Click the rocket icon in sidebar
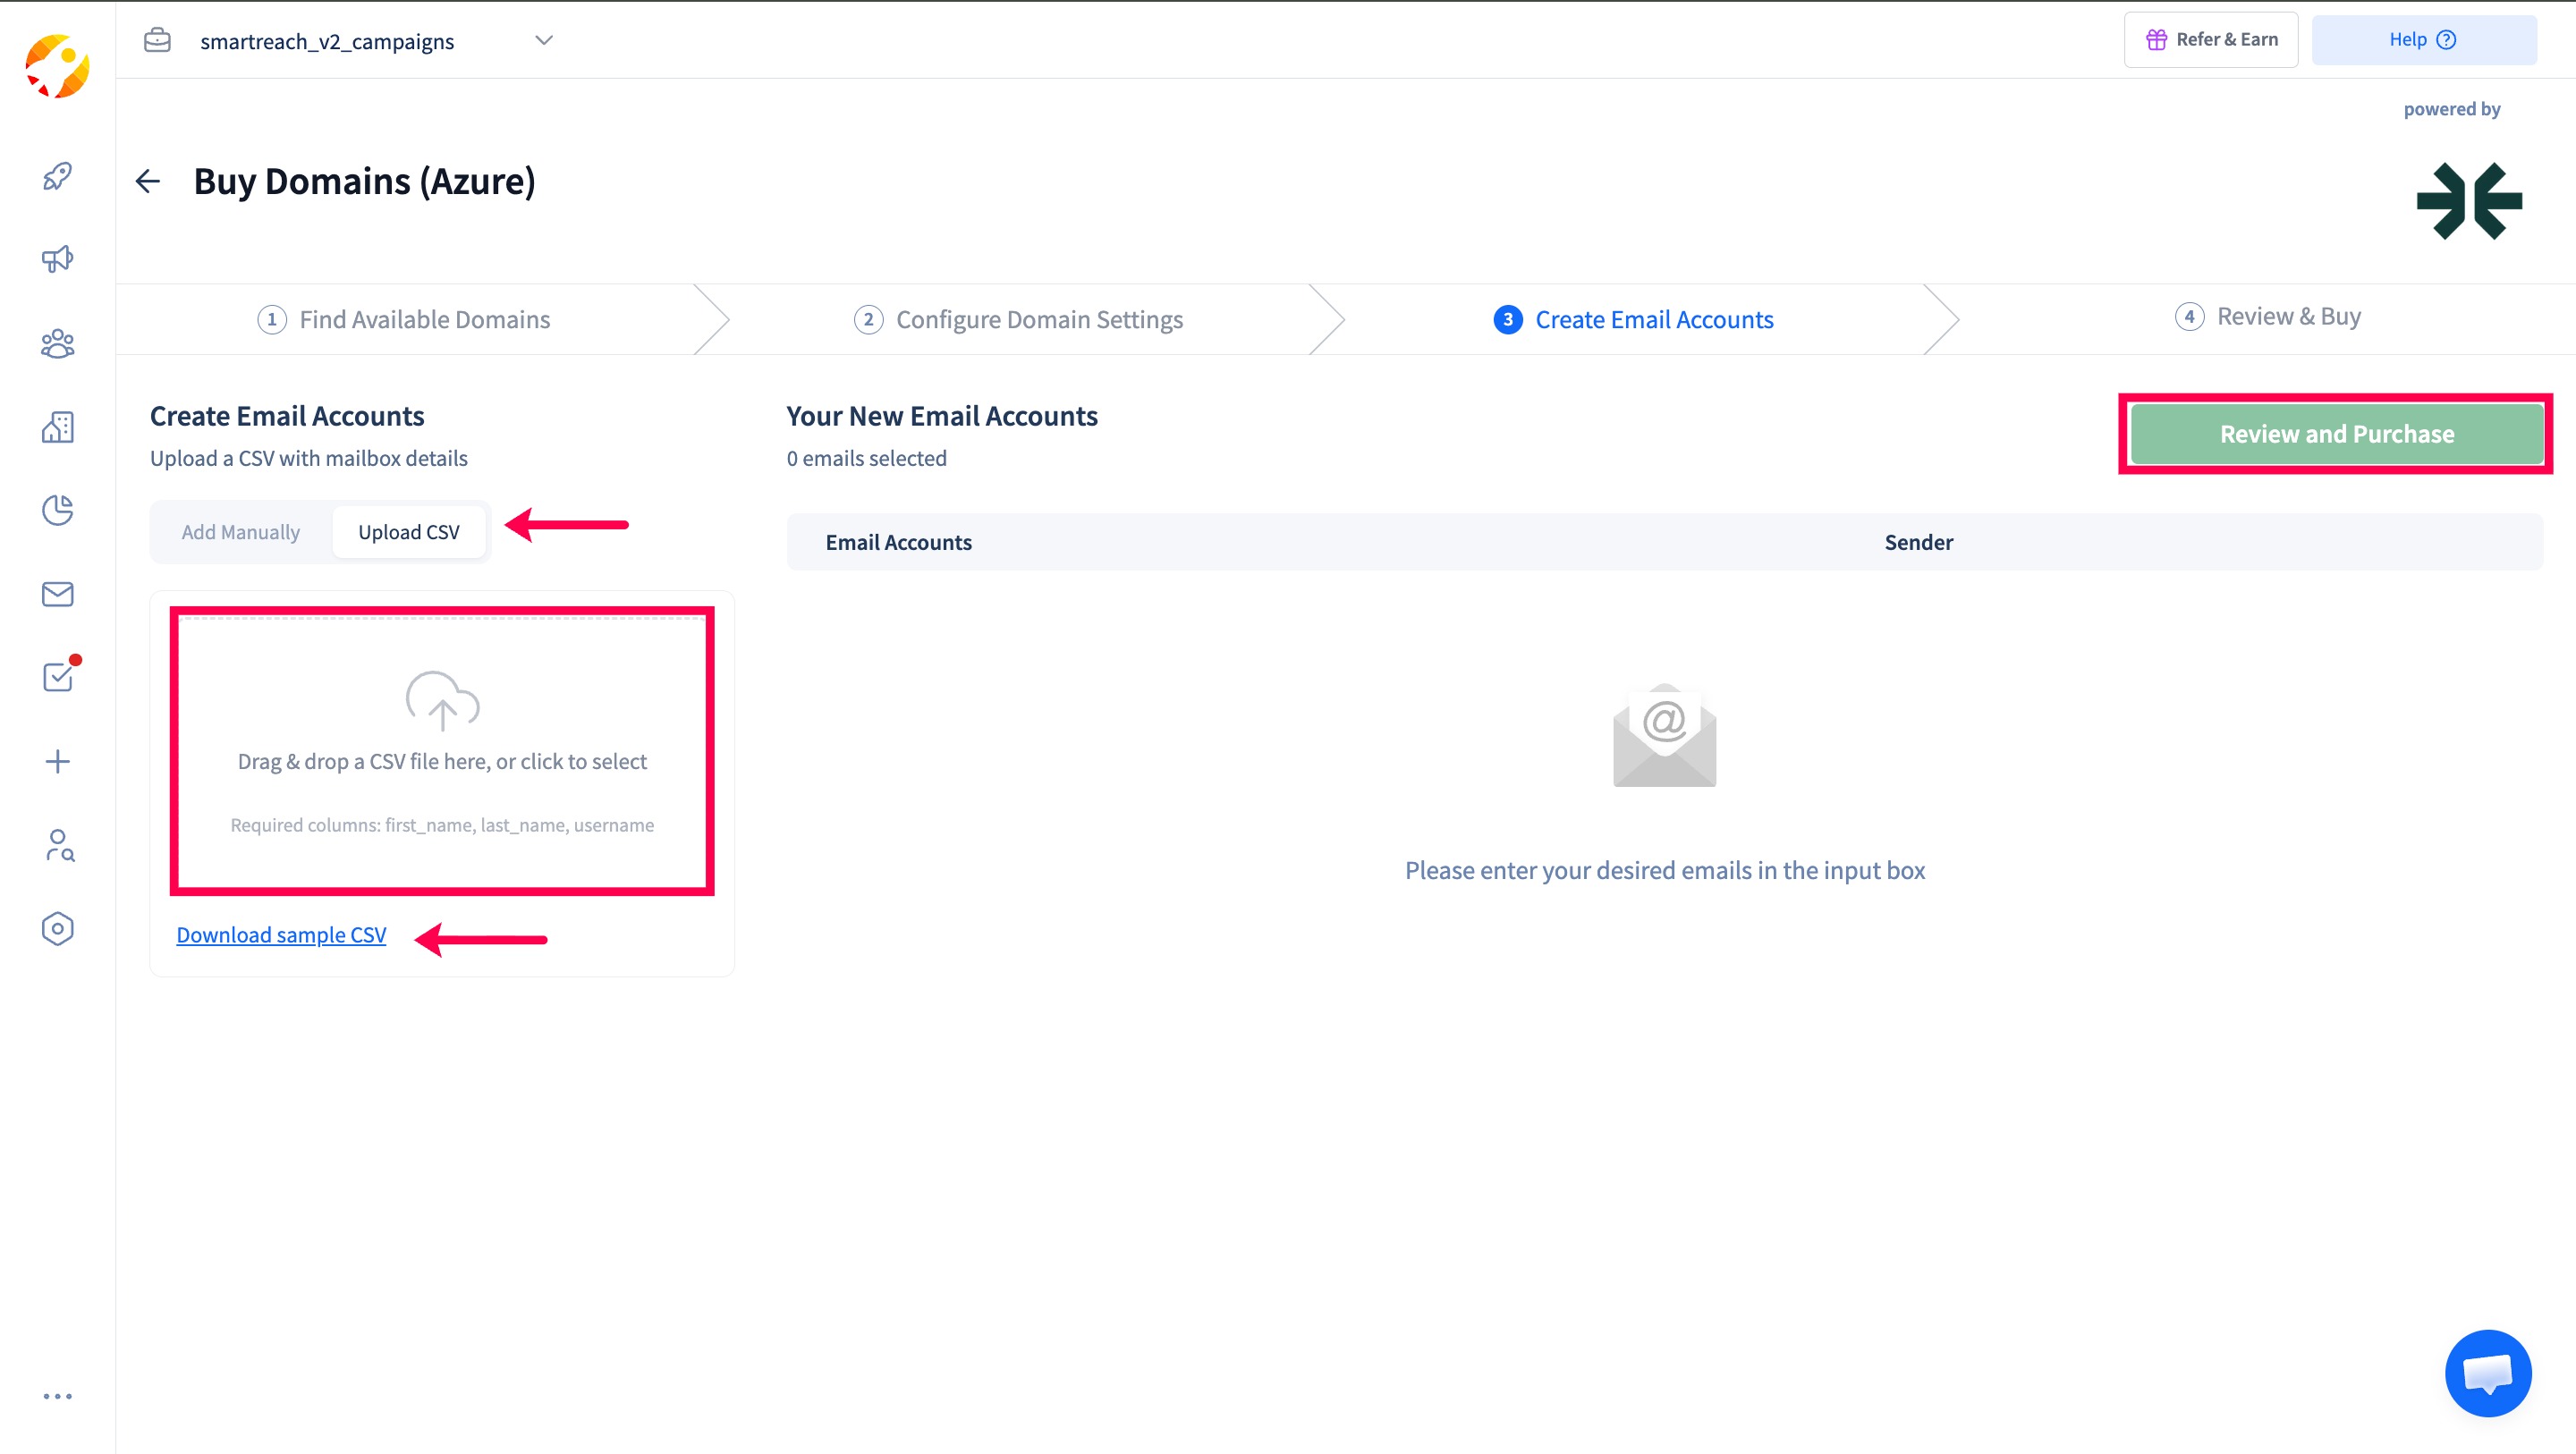The height and width of the screenshot is (1454, 2576). (57, 177)
